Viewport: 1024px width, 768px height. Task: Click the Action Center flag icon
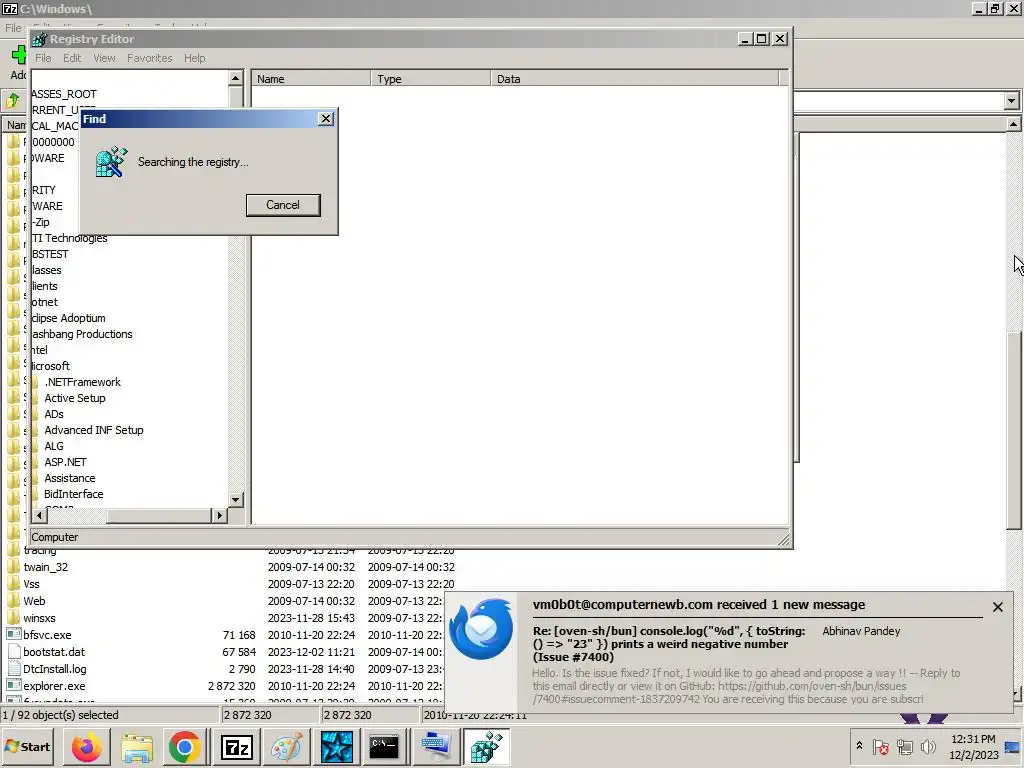click(x=880, y=746)
